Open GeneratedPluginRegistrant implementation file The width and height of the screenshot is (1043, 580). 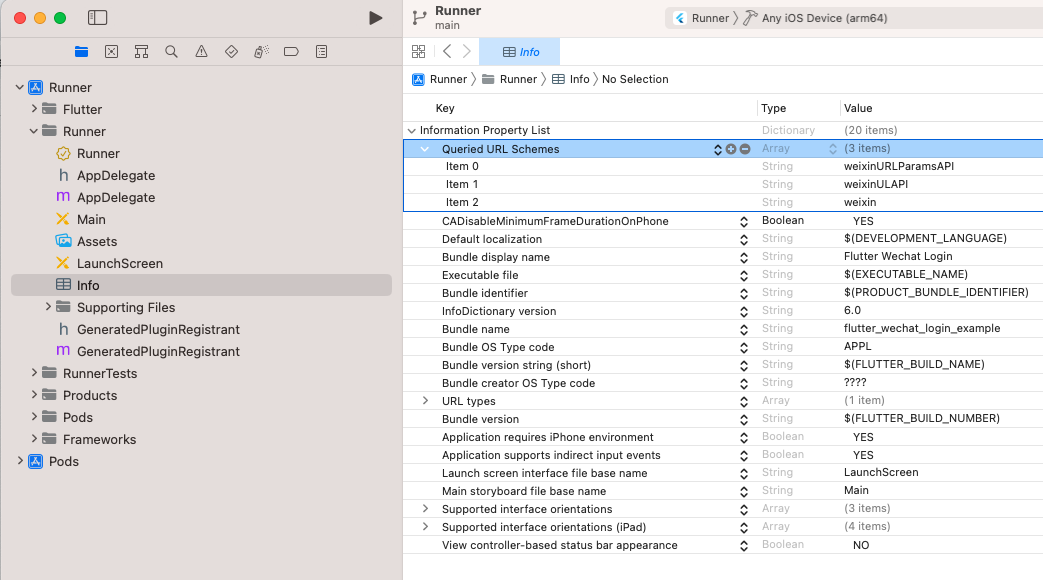(148, 351)
